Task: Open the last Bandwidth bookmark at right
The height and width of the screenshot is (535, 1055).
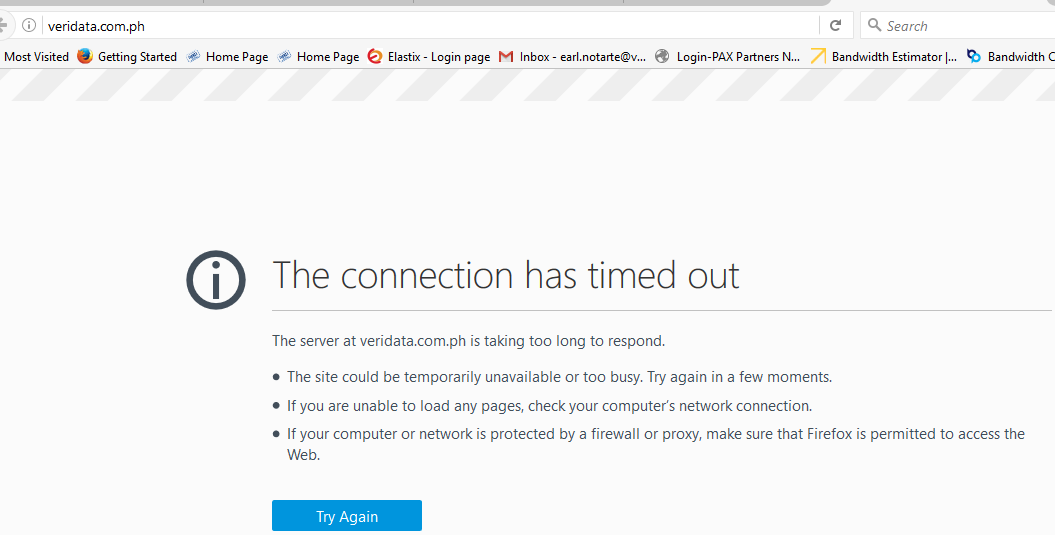Action: [x=1011, y=57]
